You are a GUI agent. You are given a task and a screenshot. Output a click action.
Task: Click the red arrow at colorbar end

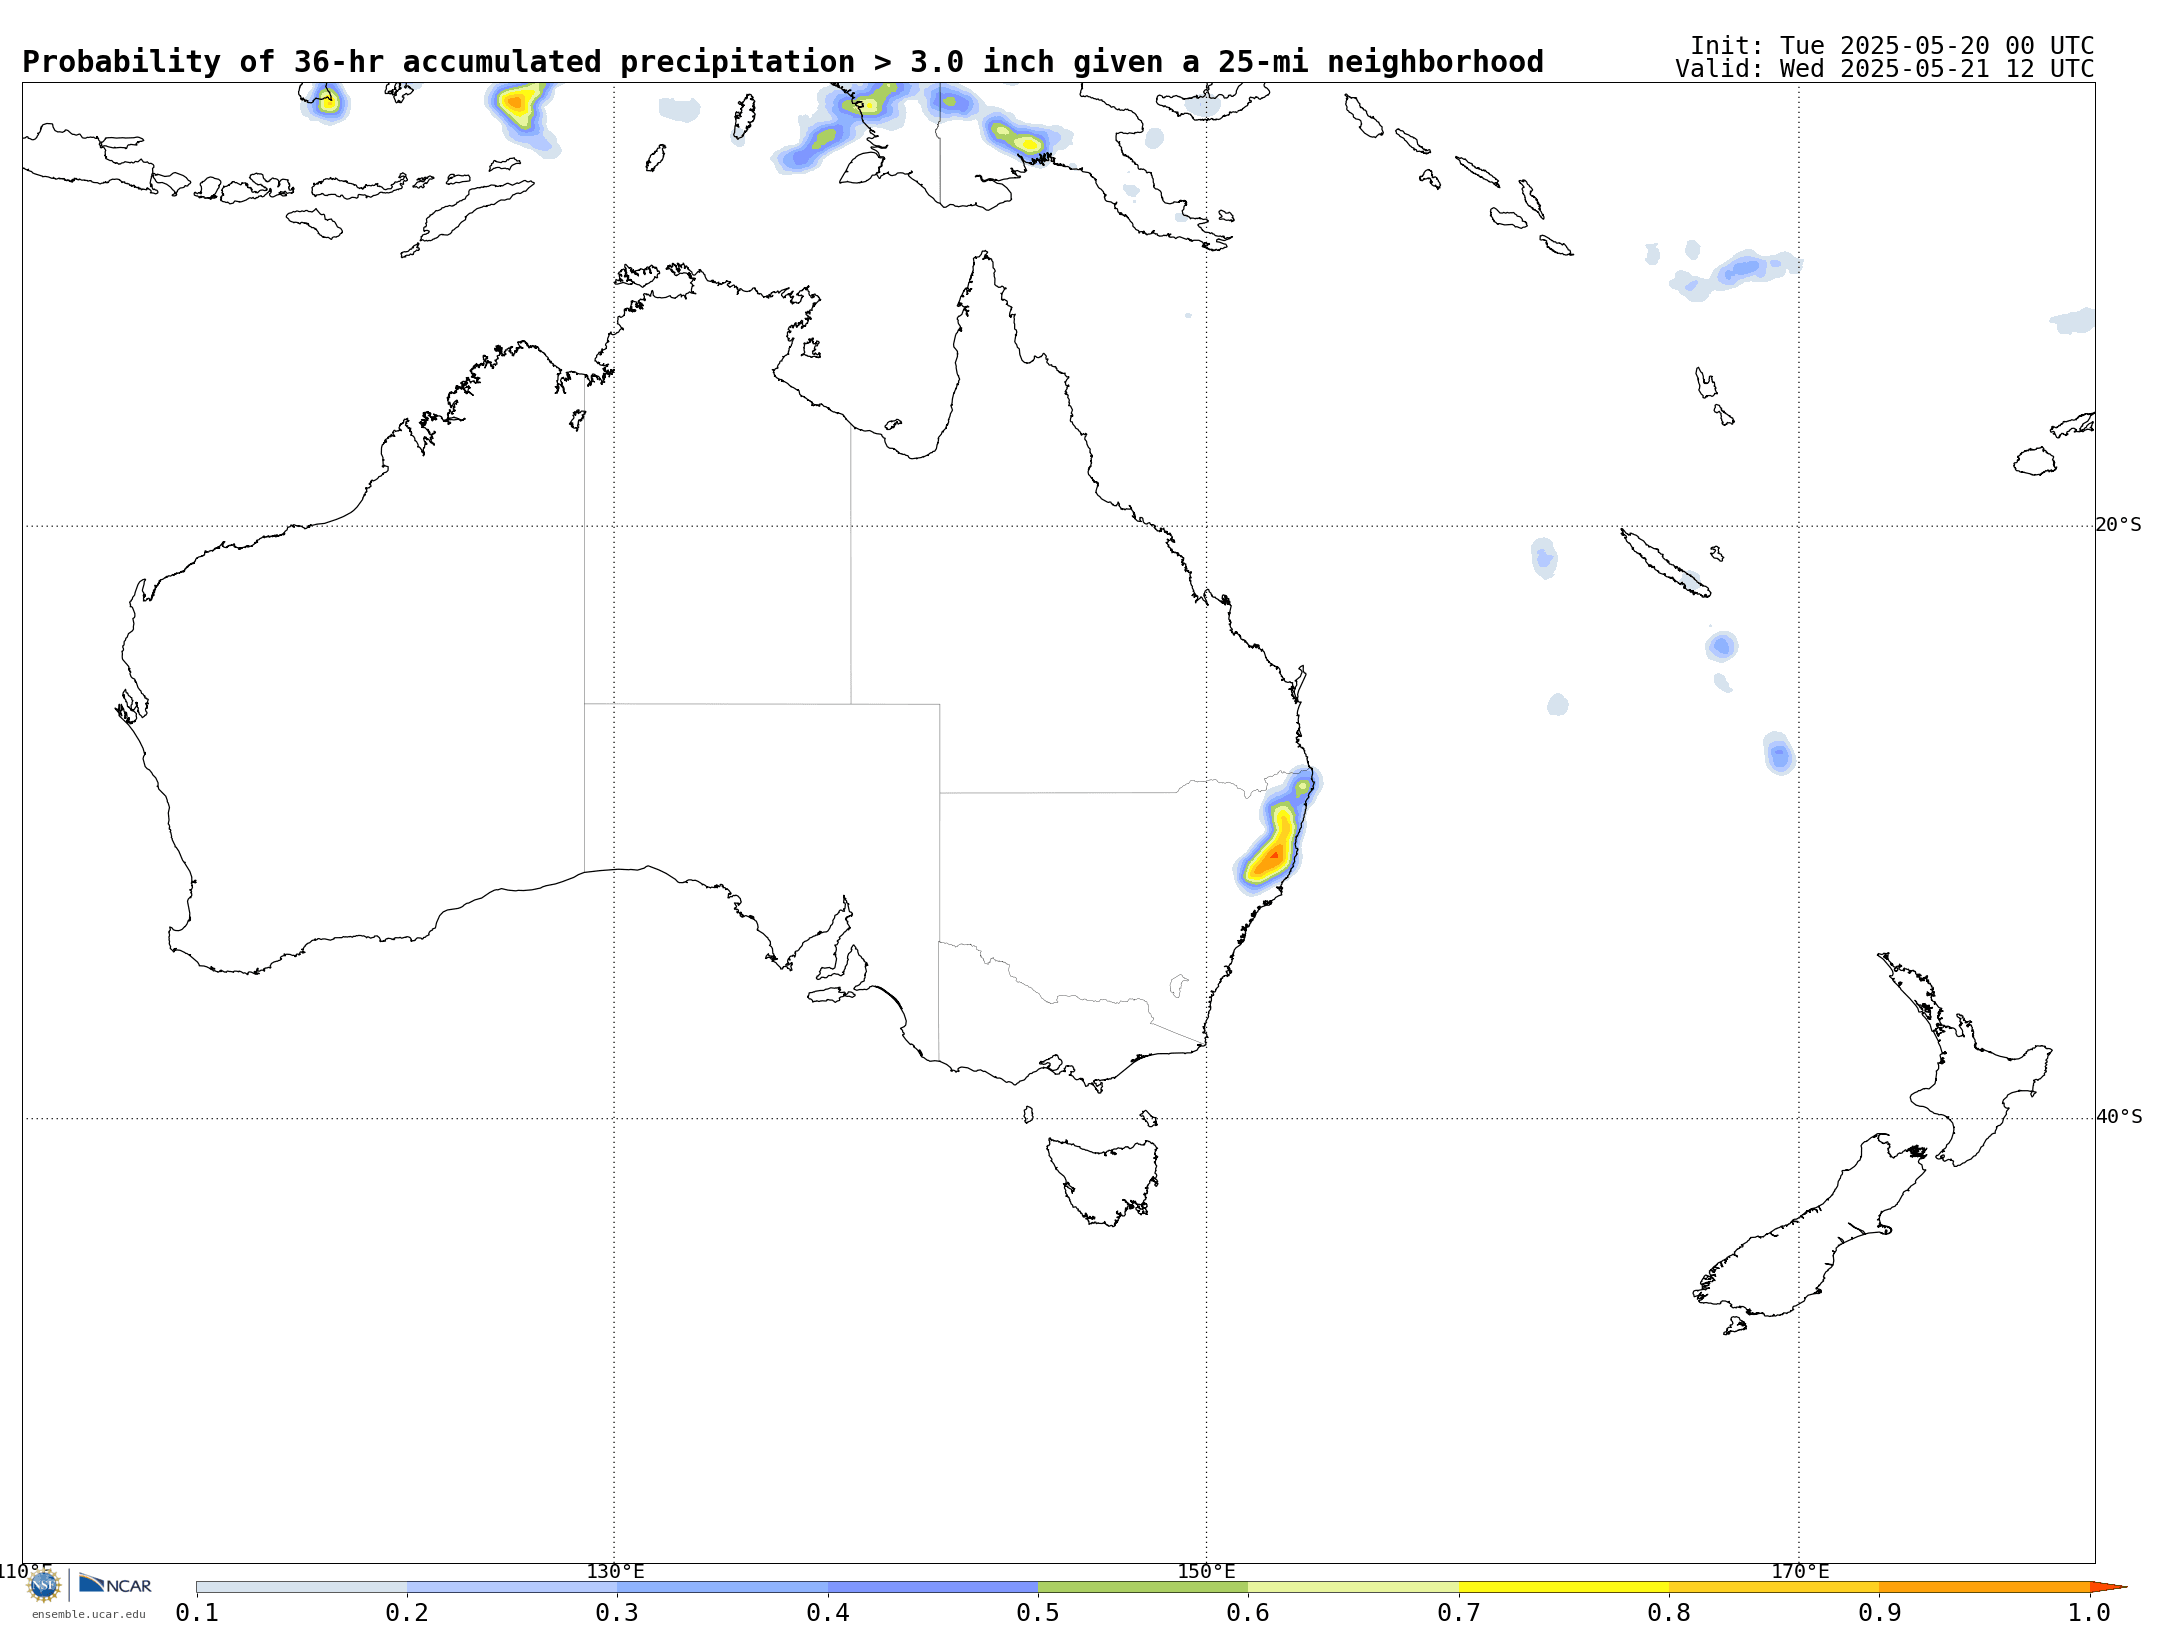tap(2108, 1587)
